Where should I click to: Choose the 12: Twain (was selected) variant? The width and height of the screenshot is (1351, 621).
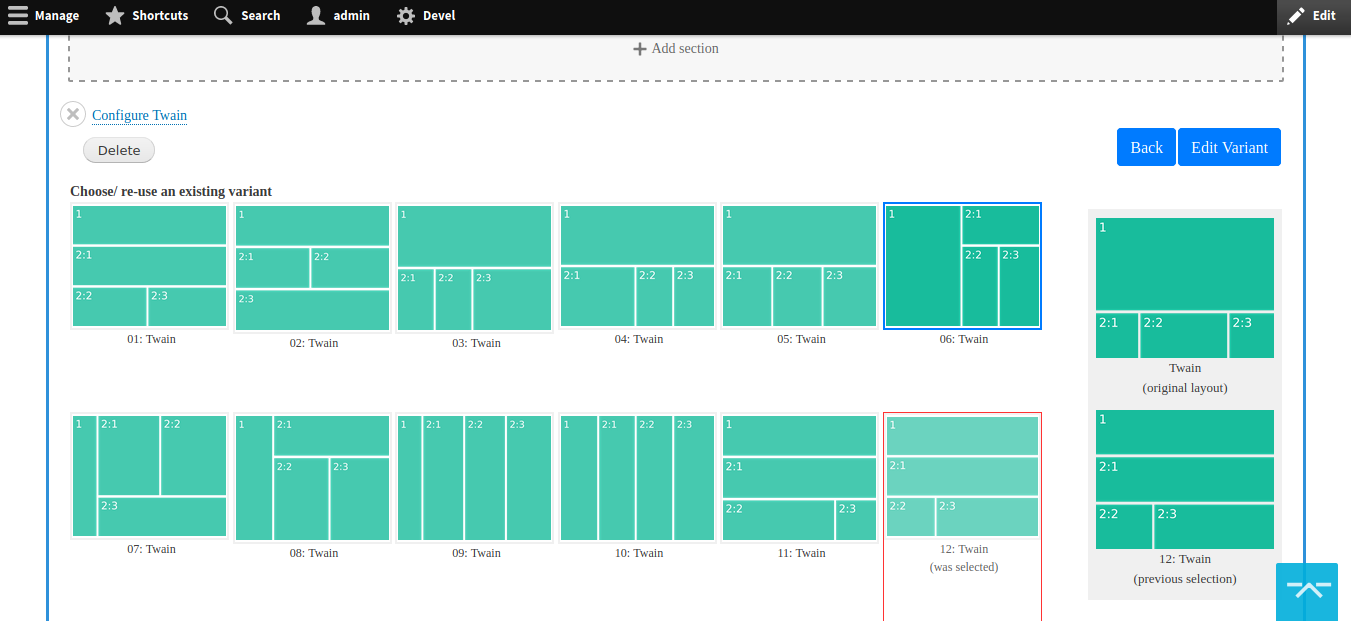[963, 476]
